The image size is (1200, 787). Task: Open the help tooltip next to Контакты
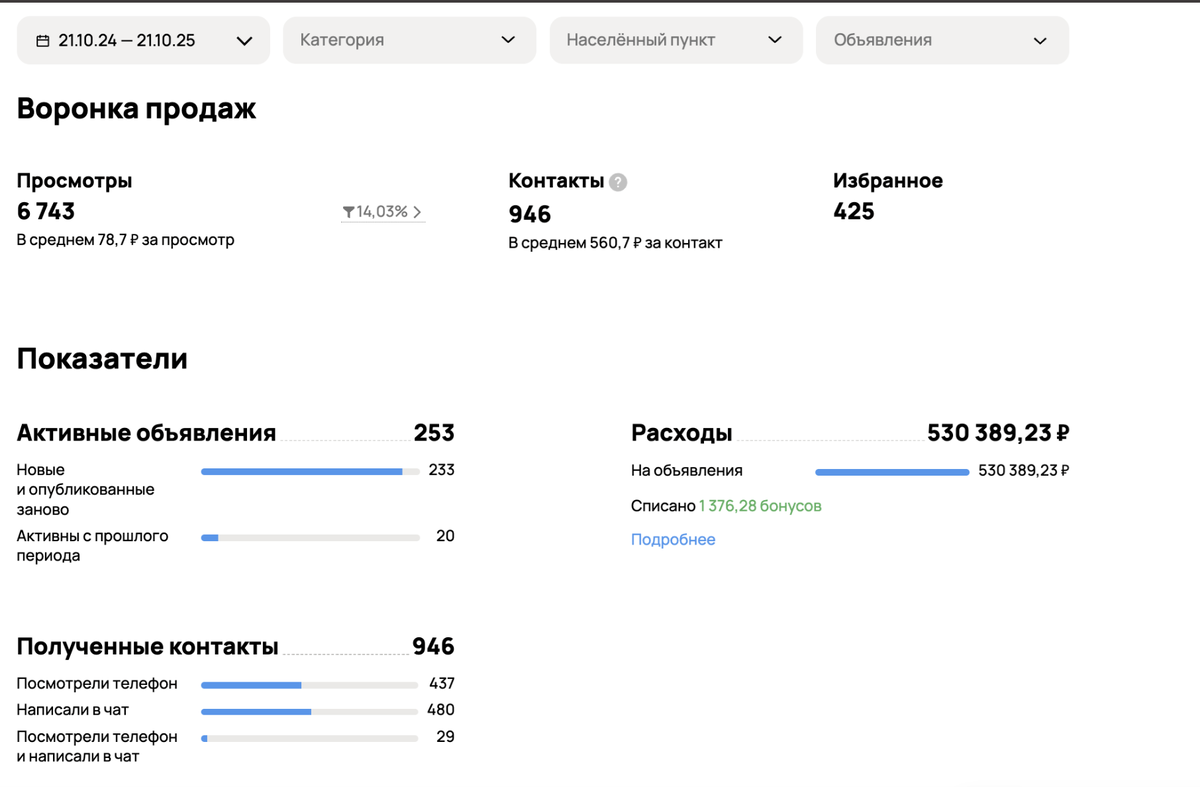click(618, 181)
